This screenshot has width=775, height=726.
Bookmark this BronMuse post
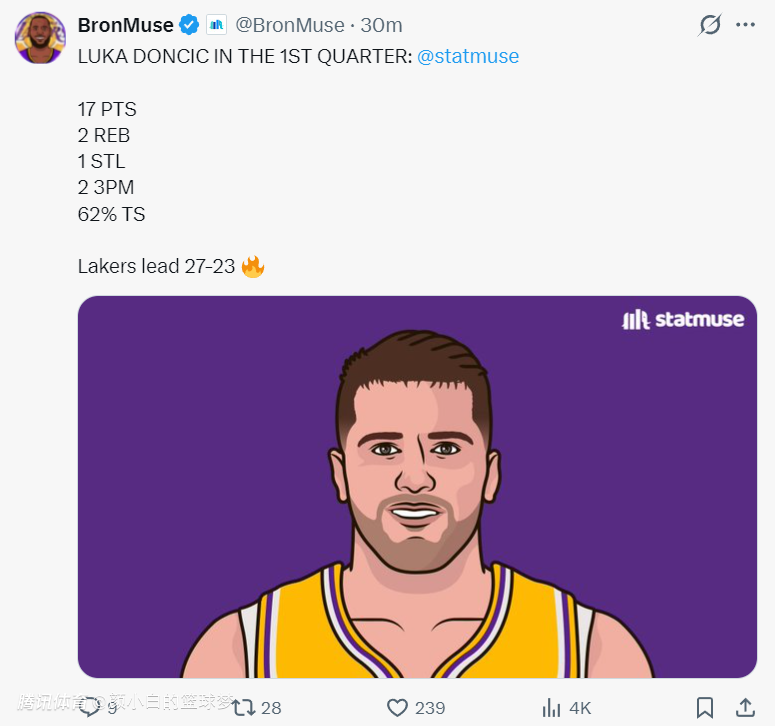[x=705, y=707]
